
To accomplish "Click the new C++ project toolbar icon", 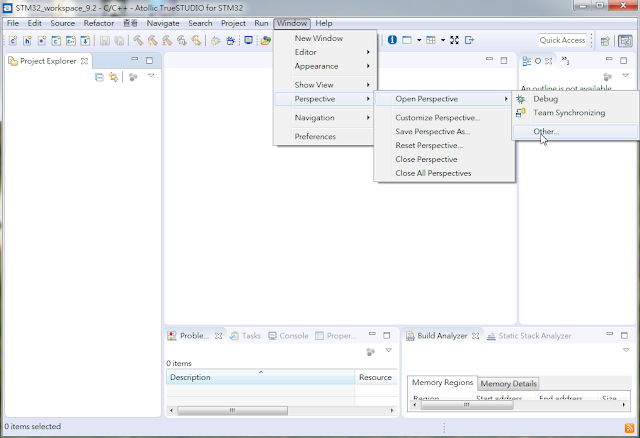I will coord(71,40).
